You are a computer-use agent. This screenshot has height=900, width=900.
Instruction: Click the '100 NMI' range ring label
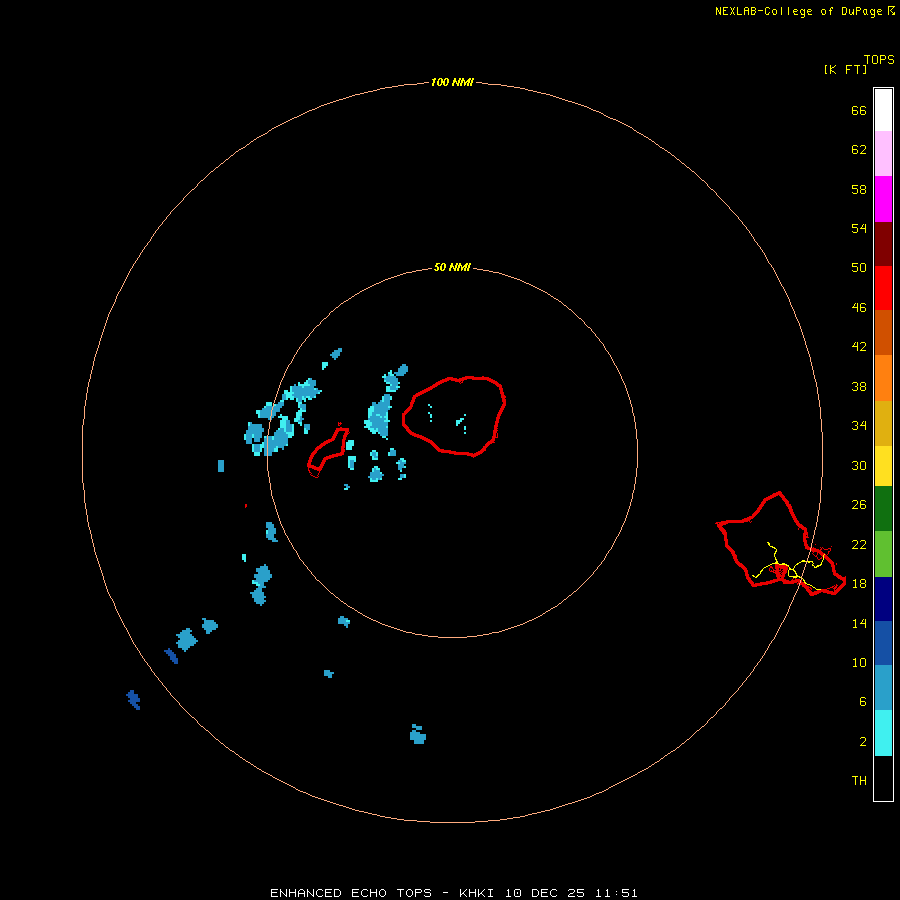pyautogui.click(x=452, y=83)
